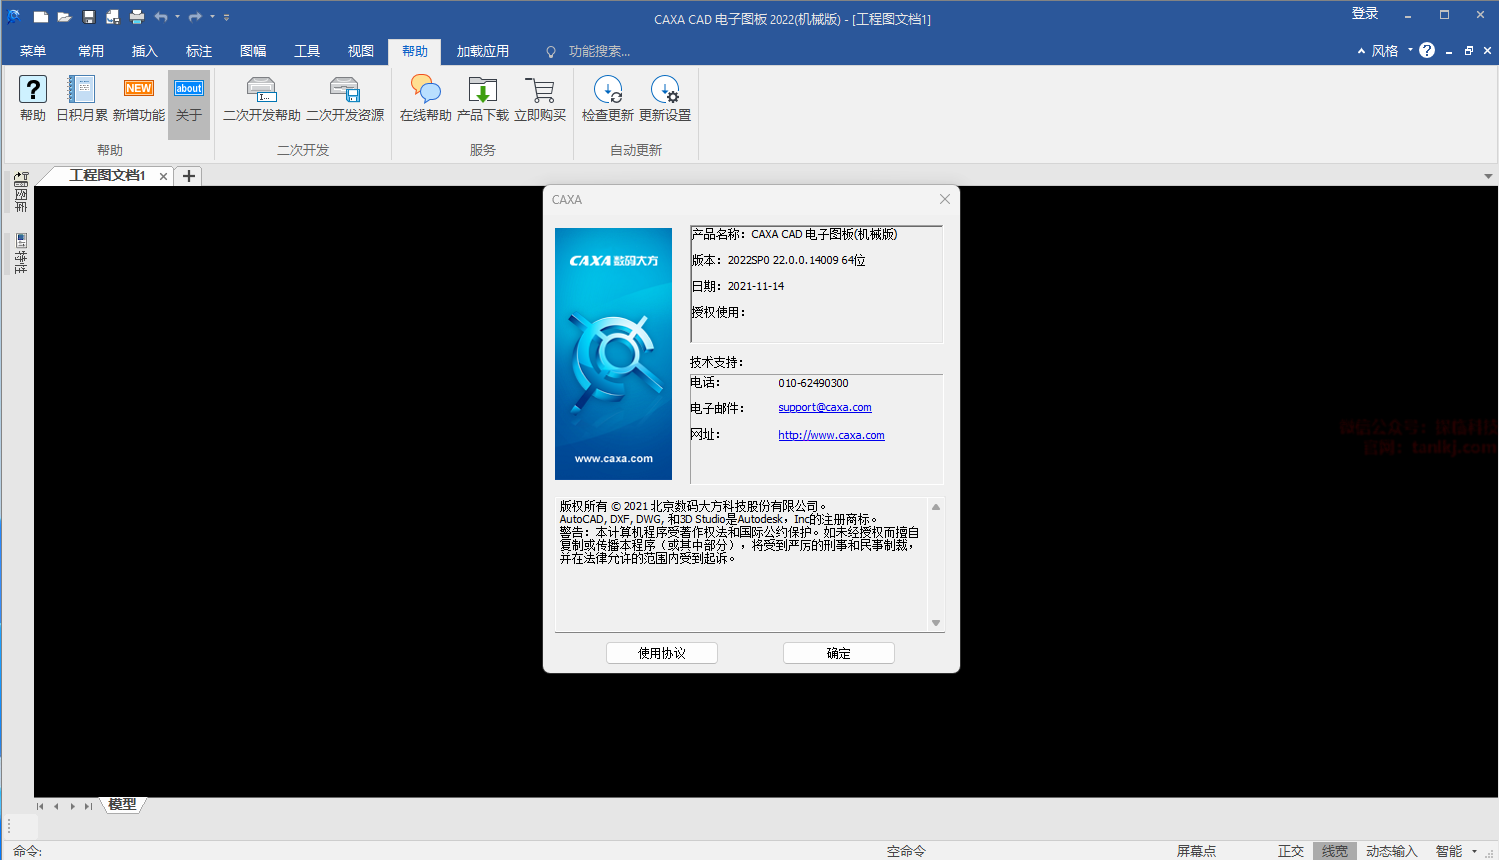
Task: Open 在线帮助 chat bubble icon
Action: pos(425,91)
